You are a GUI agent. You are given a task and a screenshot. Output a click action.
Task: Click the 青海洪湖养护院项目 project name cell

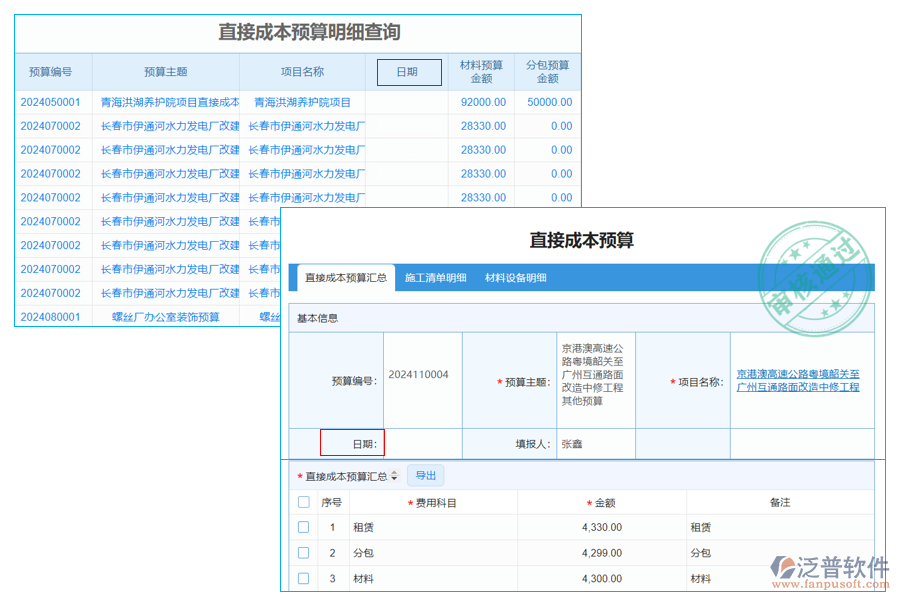coord(302,102)
